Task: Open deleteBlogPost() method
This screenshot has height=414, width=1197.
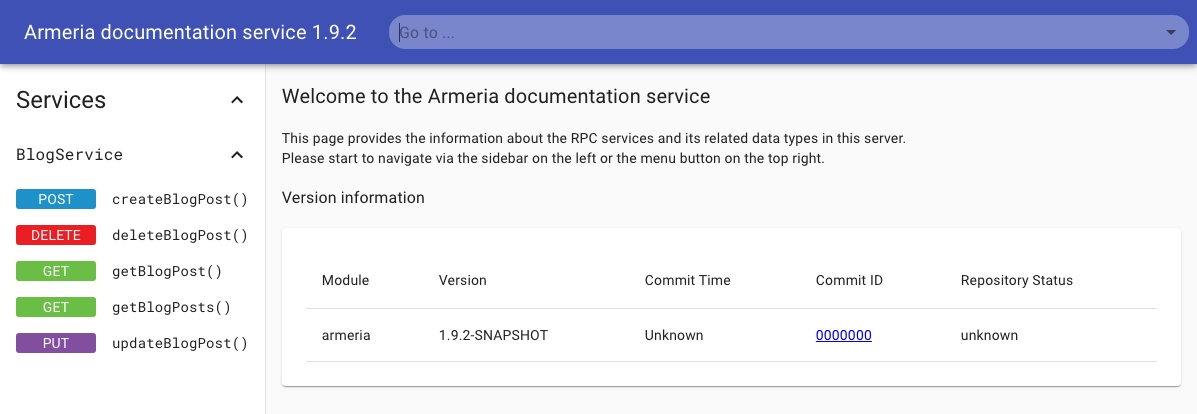Action: point(179,235)
